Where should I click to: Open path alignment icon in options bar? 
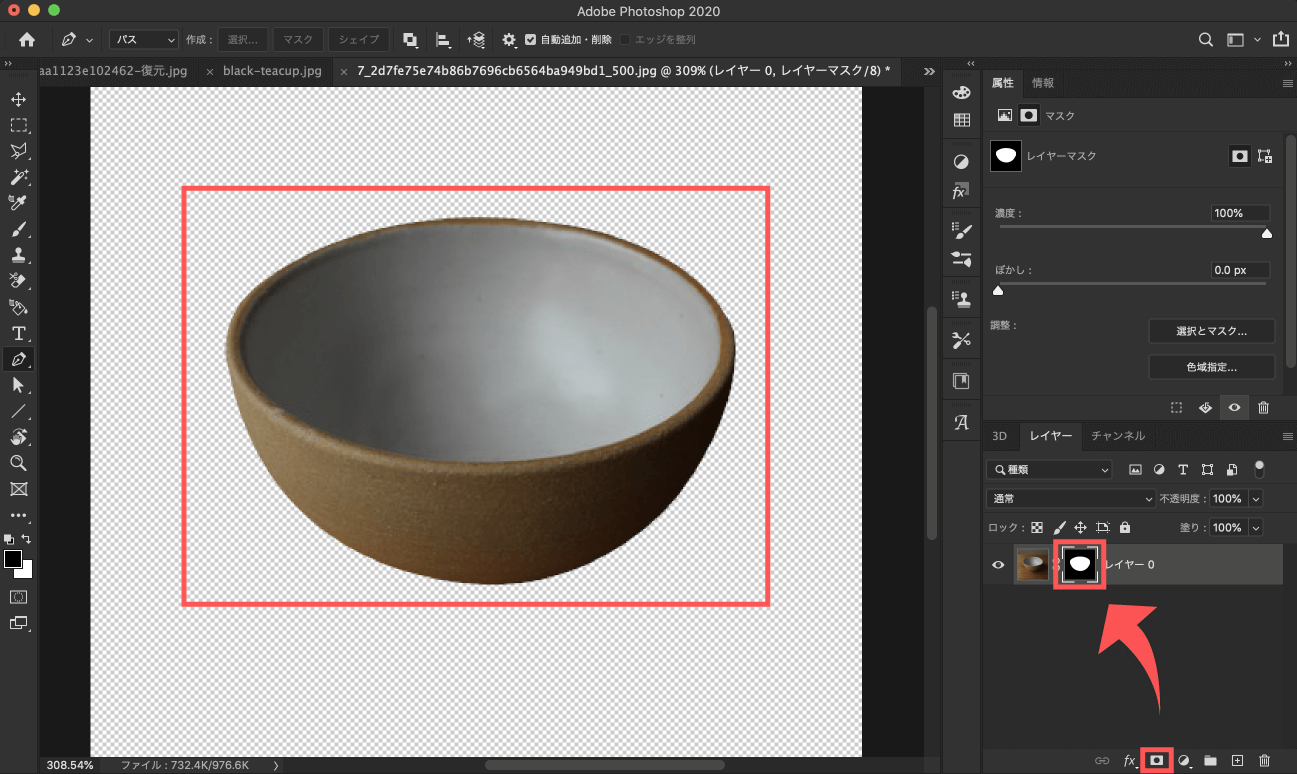pos(444,40)
